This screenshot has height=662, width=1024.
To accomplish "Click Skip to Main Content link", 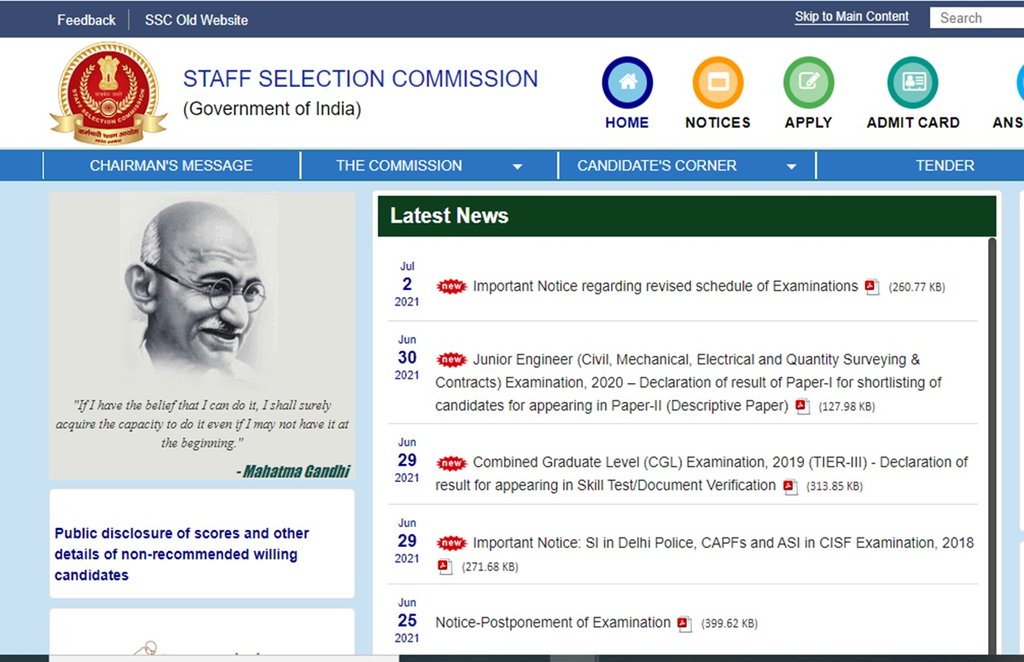I will point(851,17).
